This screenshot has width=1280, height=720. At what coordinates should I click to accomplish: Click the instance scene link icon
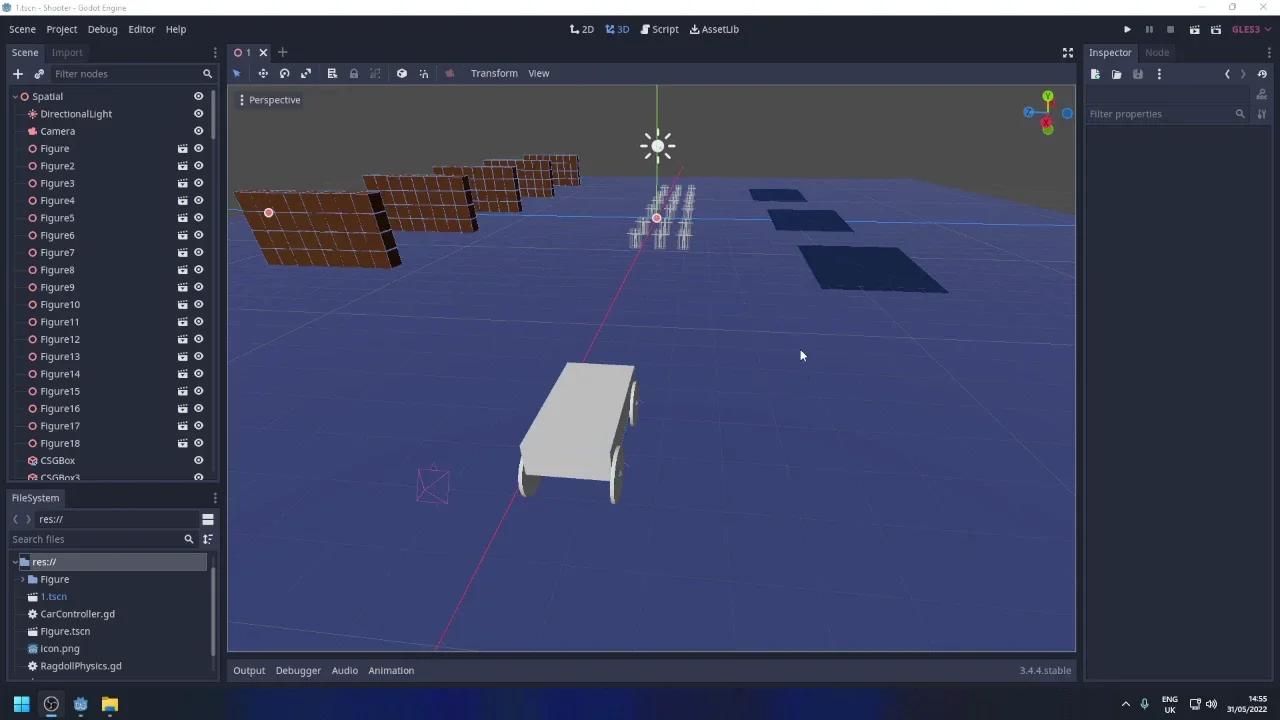click(x=39, y=74)
